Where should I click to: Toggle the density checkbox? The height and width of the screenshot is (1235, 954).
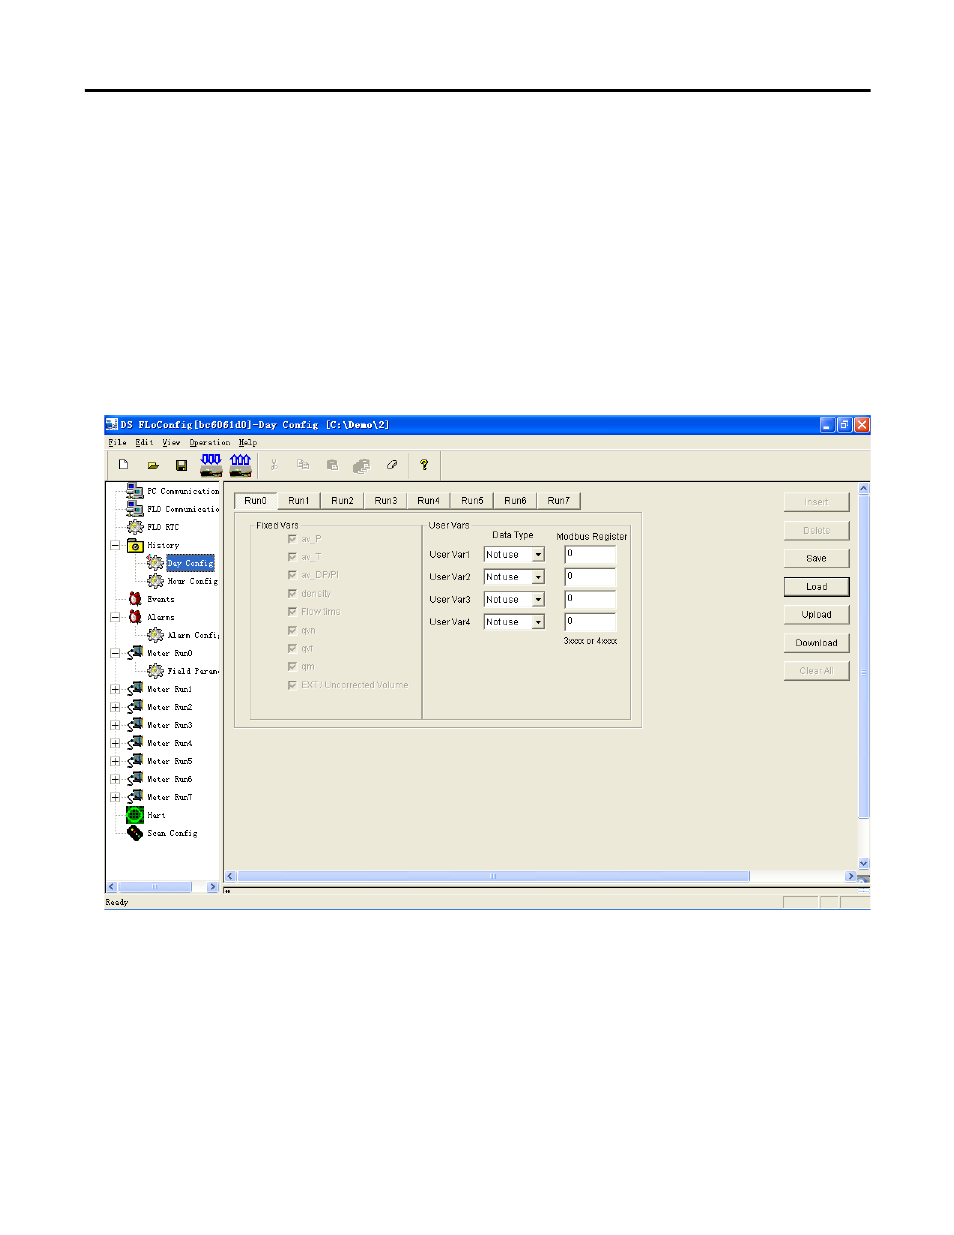pos(292,593)
